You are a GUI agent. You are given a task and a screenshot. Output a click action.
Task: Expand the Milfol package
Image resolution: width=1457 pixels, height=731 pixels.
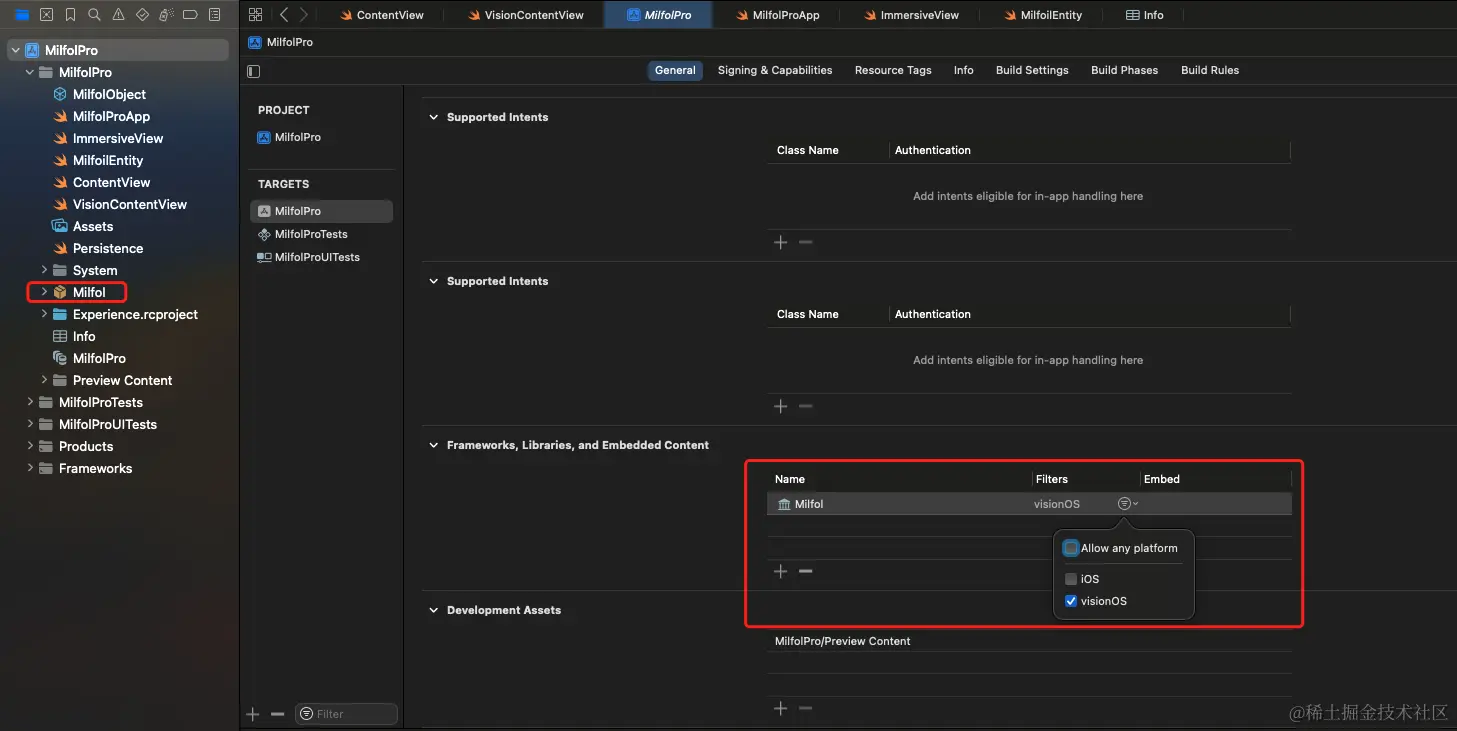pos(44,292)
